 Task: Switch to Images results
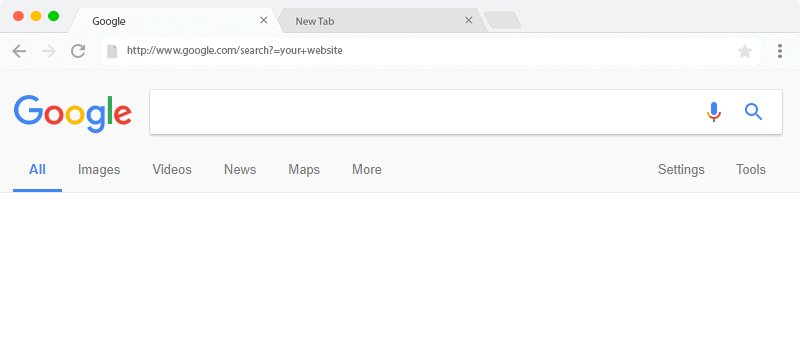tap(99, 170)
